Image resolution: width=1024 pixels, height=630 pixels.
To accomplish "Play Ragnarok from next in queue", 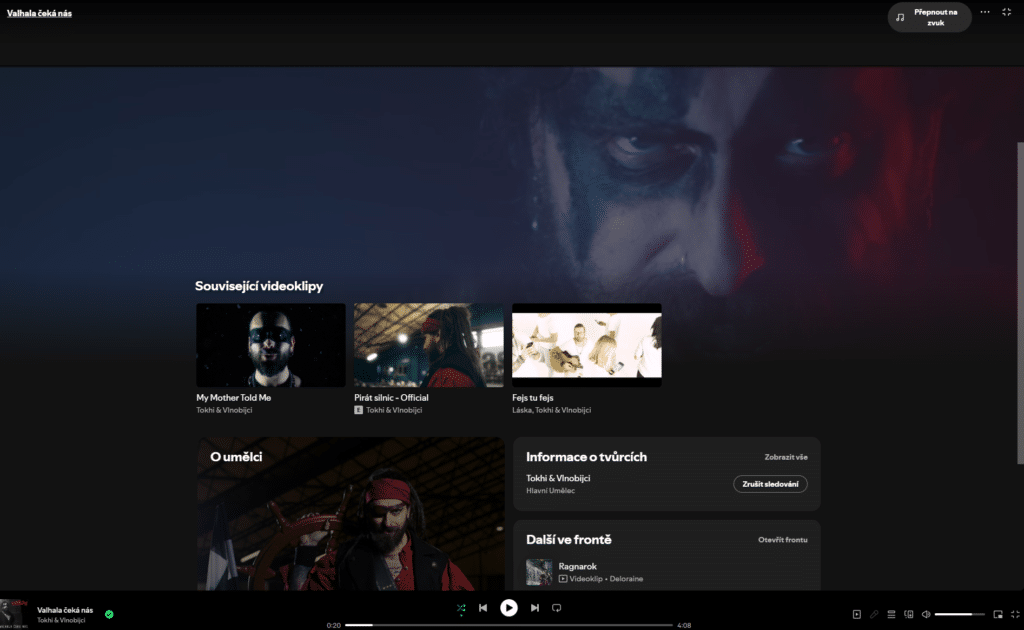I will pyautogui.click(x=577, y=566).
